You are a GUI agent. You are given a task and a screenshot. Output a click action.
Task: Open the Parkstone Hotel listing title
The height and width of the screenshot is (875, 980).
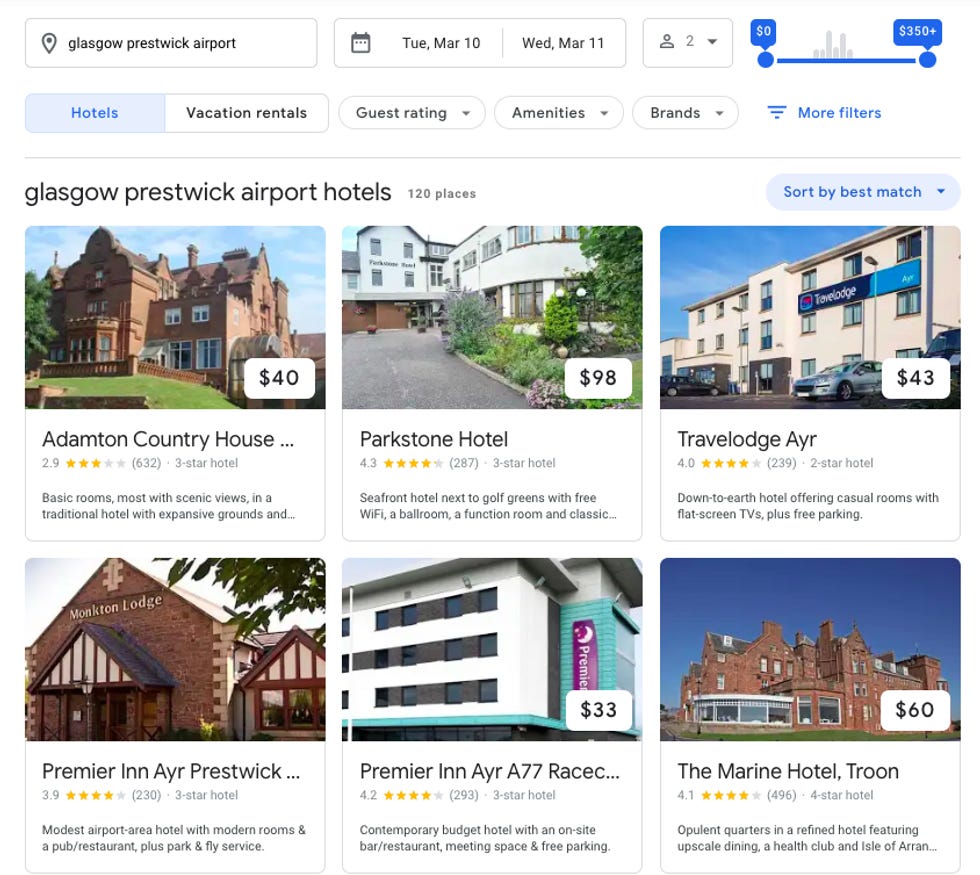pos(434,439)
